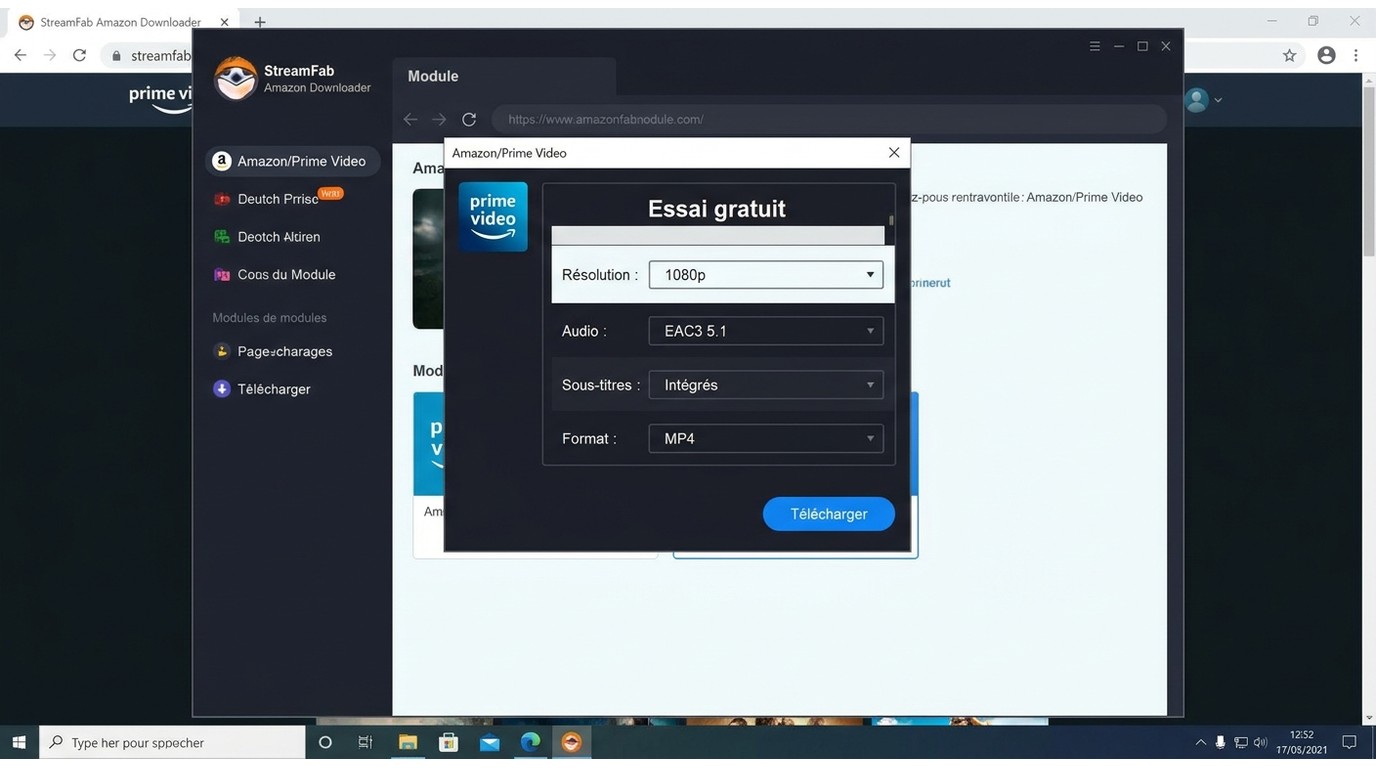Screen dimensions: 1376x768
Task: Click the dialog's vertical scrollbar
Action: point(891,221)
